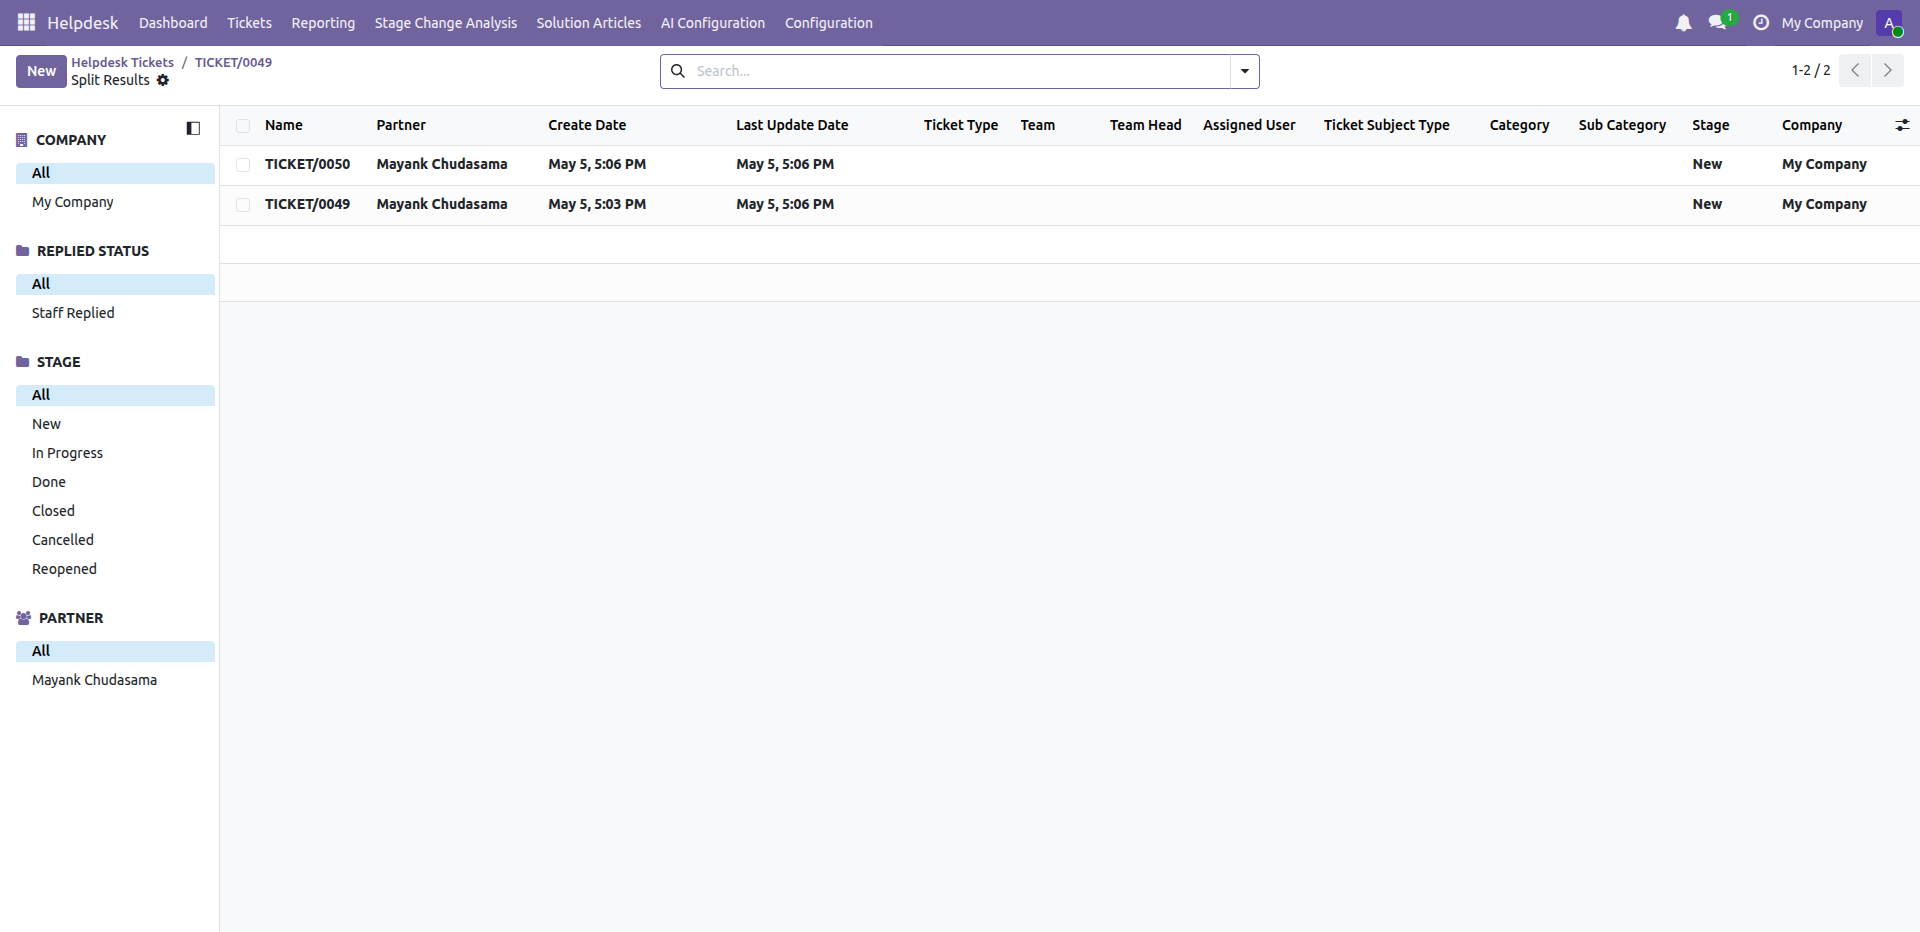The width and height of the screenshot is (1920, 932).
Task: Sort by Name column header
Action: point(284,125)
